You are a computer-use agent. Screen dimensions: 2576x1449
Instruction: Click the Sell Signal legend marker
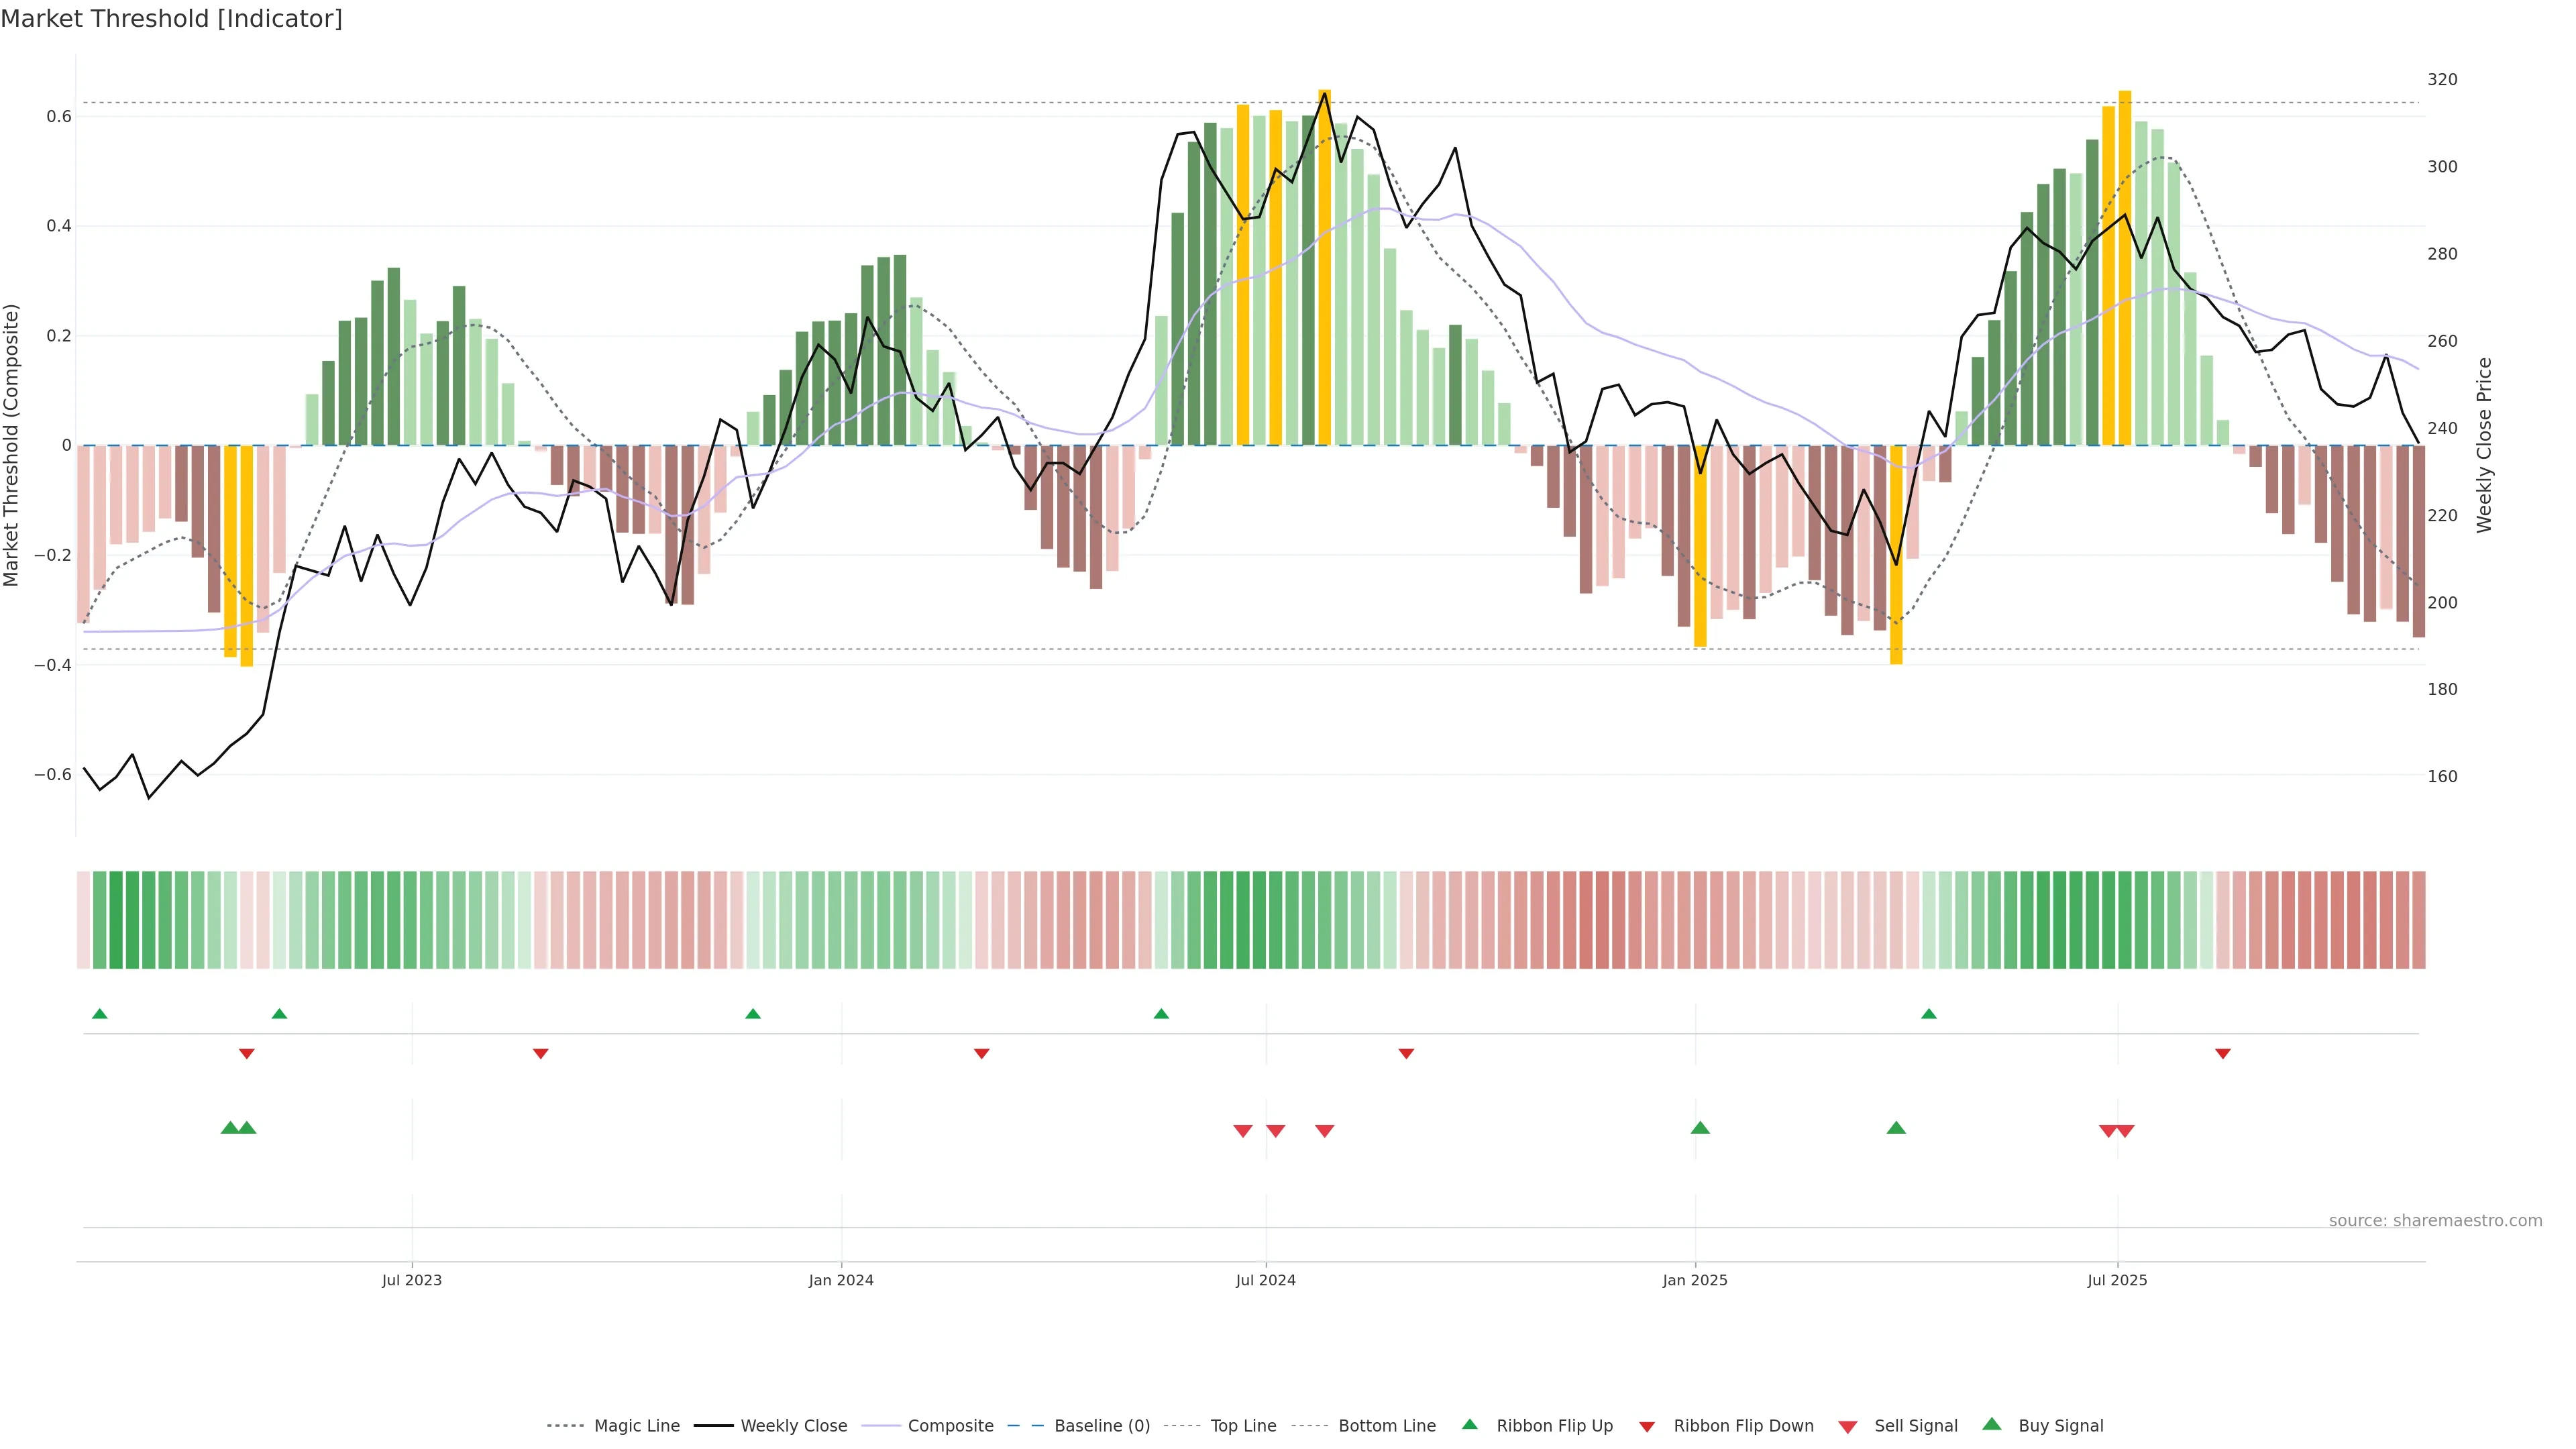coord(1847,1427)
